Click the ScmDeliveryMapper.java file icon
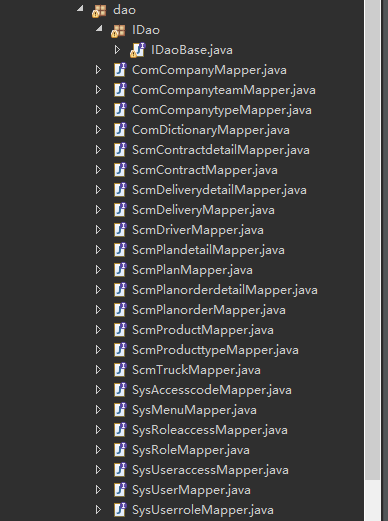 point(120,210)
